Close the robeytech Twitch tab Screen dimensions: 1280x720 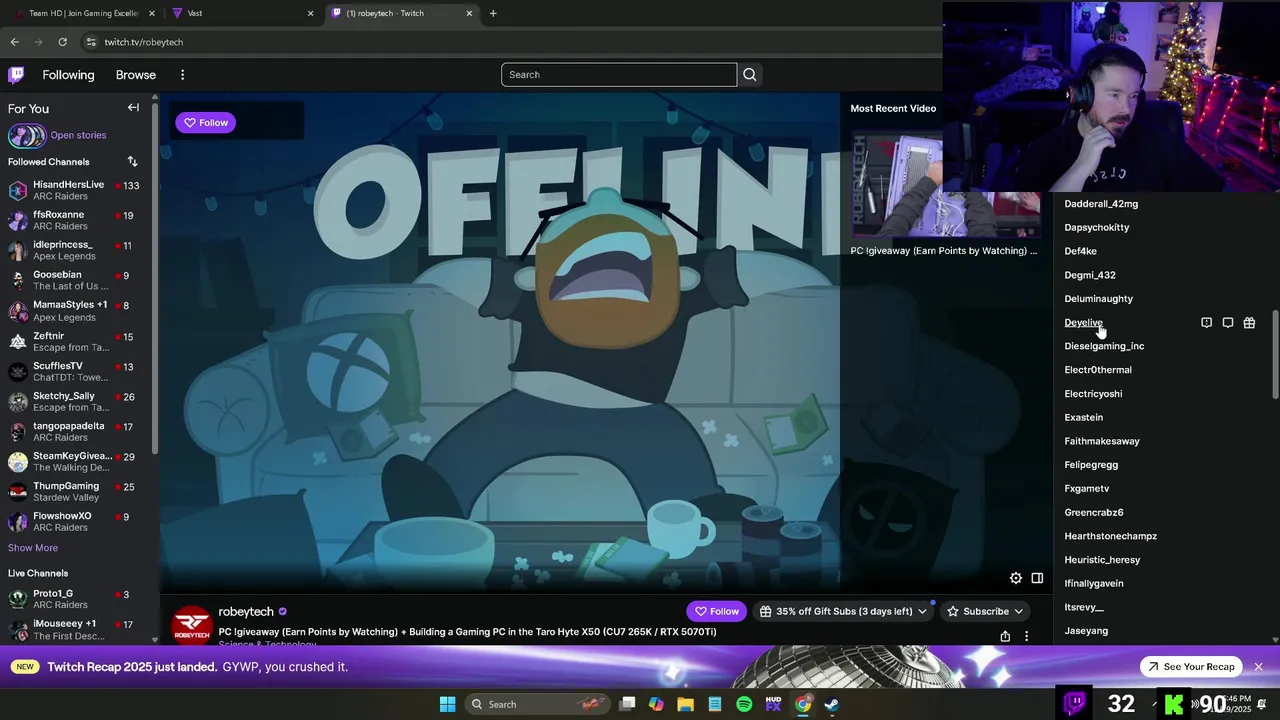click(469, 13)
